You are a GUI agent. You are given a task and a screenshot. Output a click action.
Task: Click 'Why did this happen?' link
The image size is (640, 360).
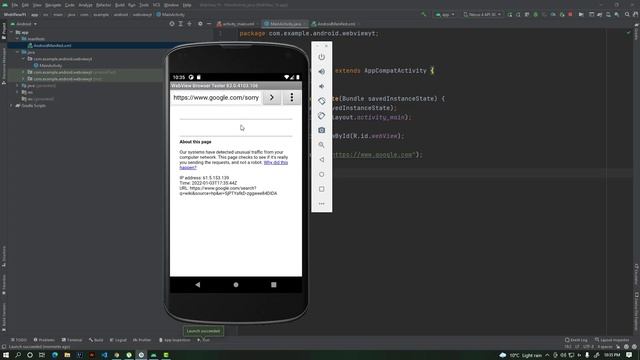(233, 165)
